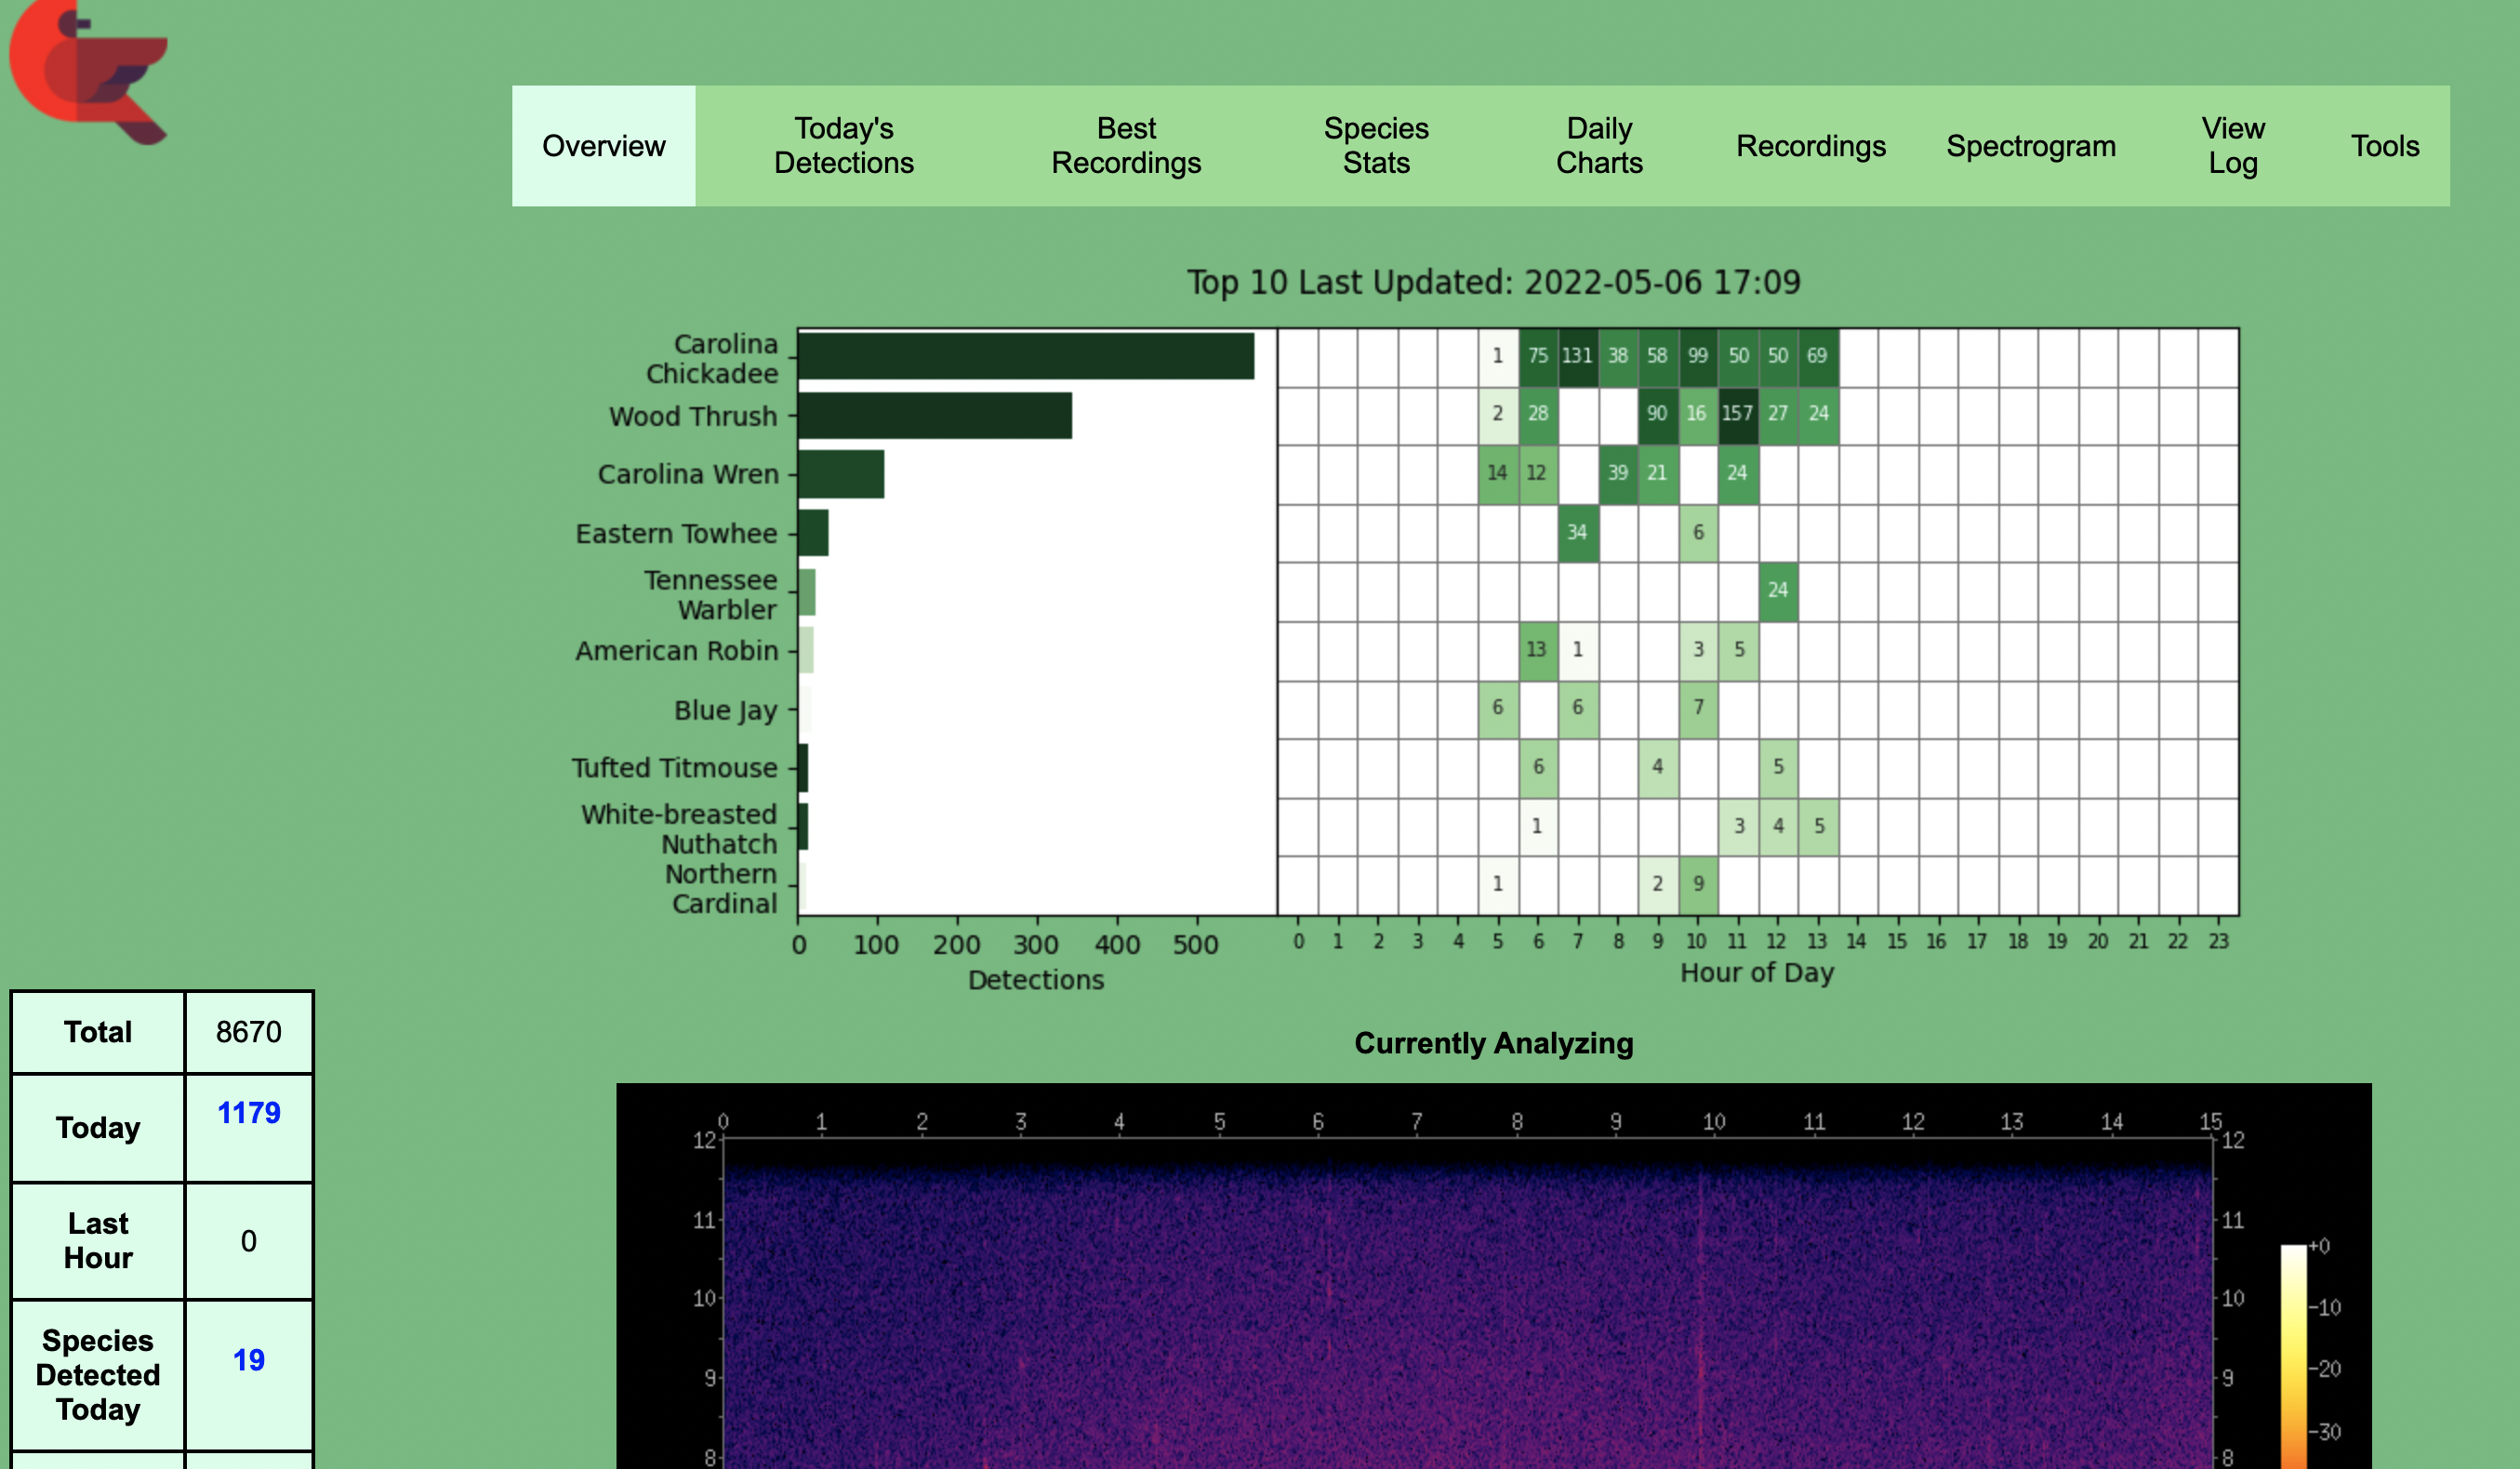Click Tennessee Warbler cell showing 24

coord(1777,590)
